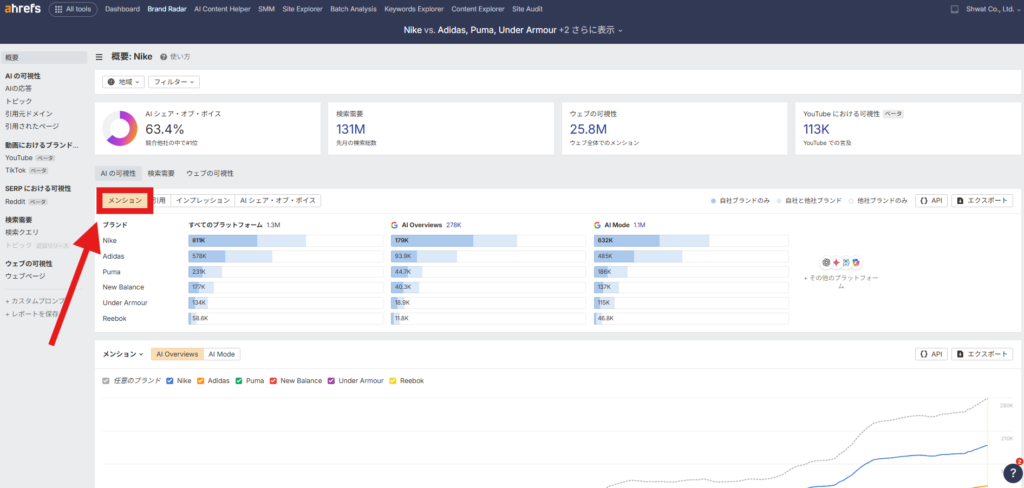Click the Ahrefs logo

point(21,9)
